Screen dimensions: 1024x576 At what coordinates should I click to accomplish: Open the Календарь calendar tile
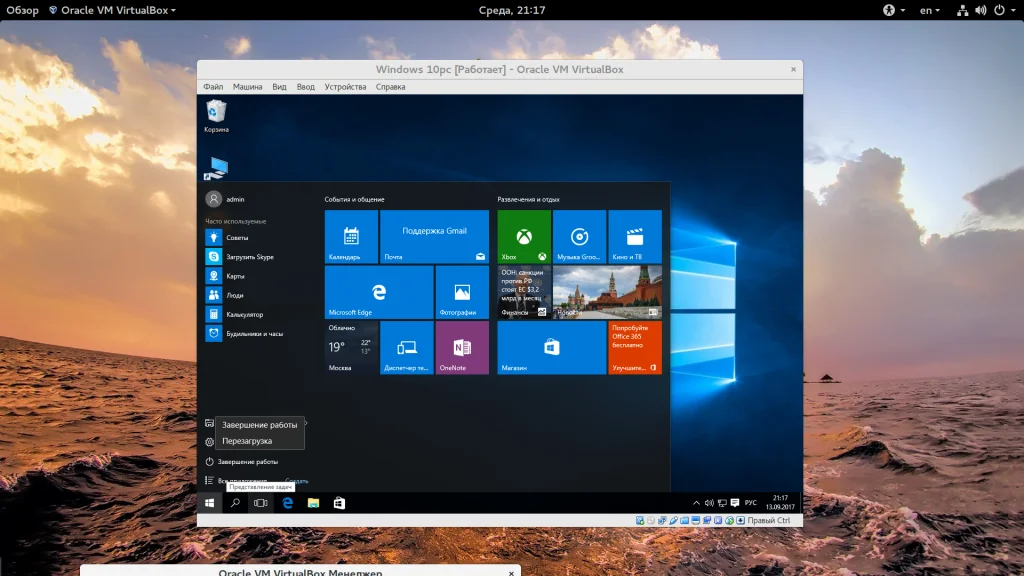point(350,236)
